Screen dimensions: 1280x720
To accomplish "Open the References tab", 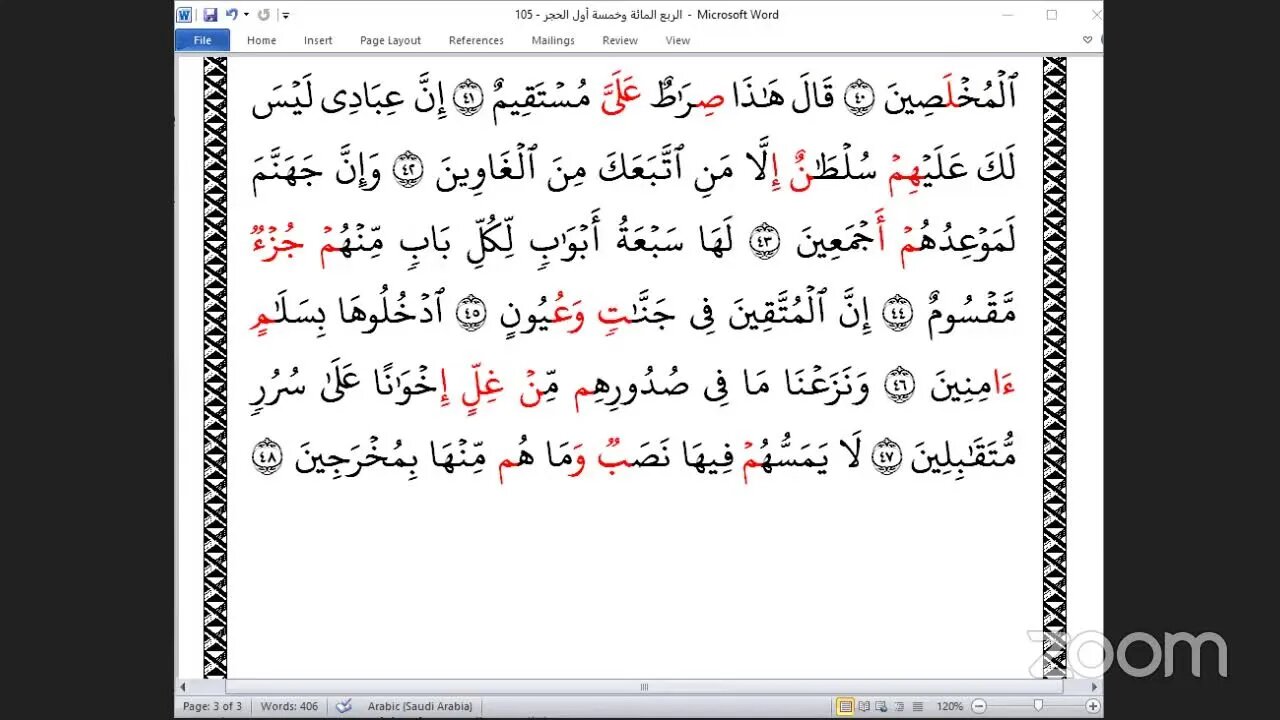I will coord(476,40).
